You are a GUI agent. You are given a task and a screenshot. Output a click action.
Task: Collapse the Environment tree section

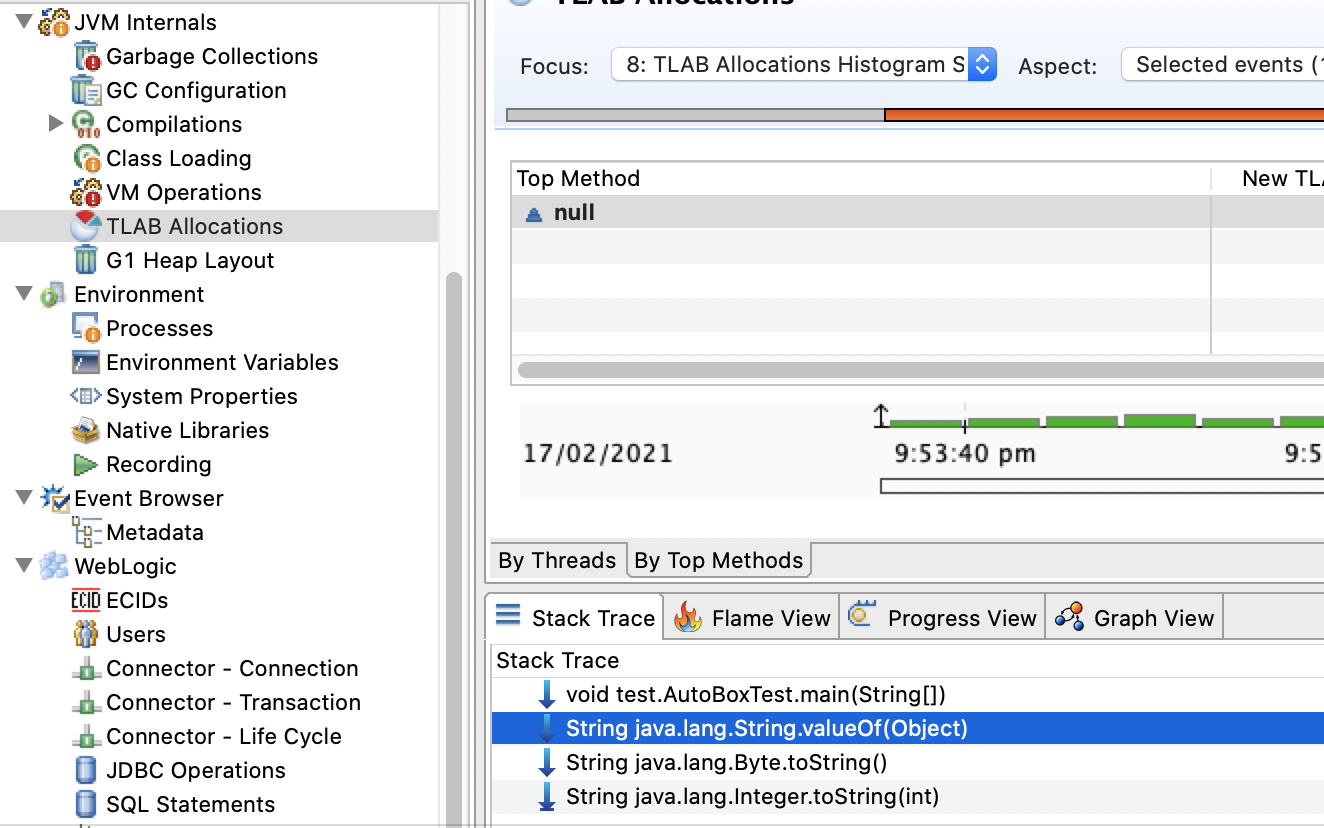(x=24, y=294)
